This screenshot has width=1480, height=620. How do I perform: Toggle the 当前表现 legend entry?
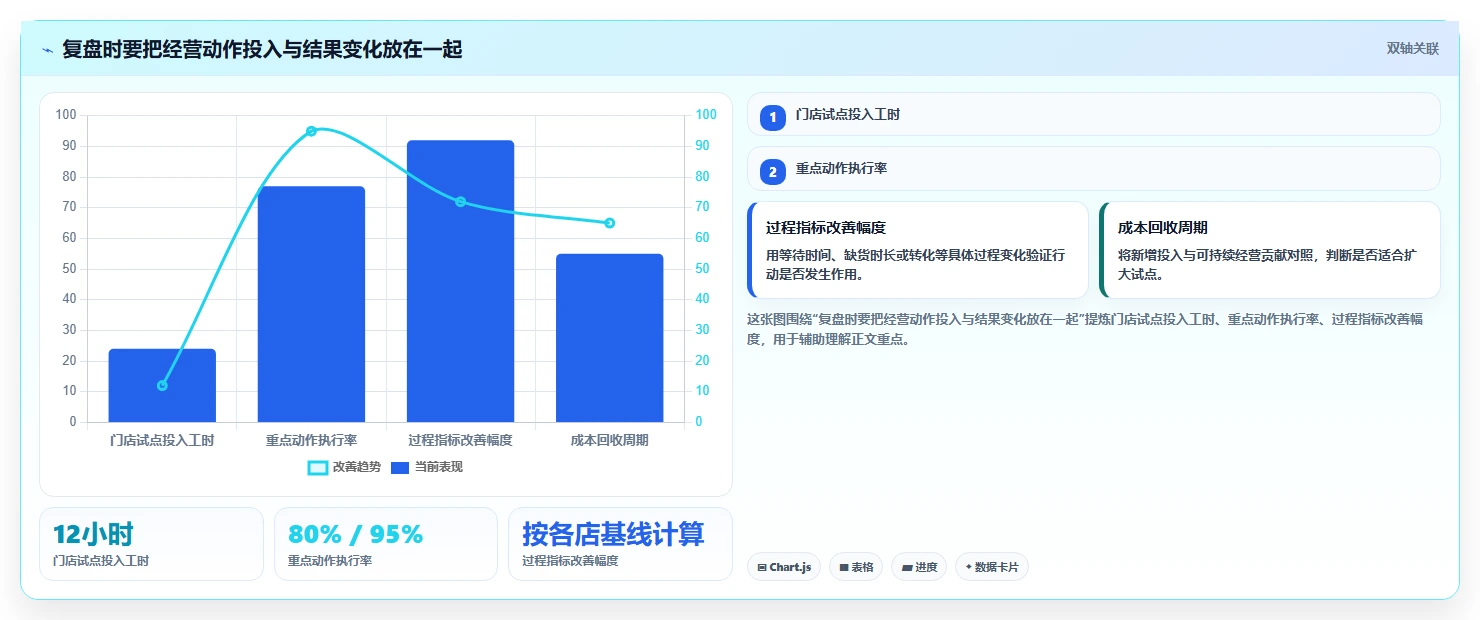tap(427, 467)
